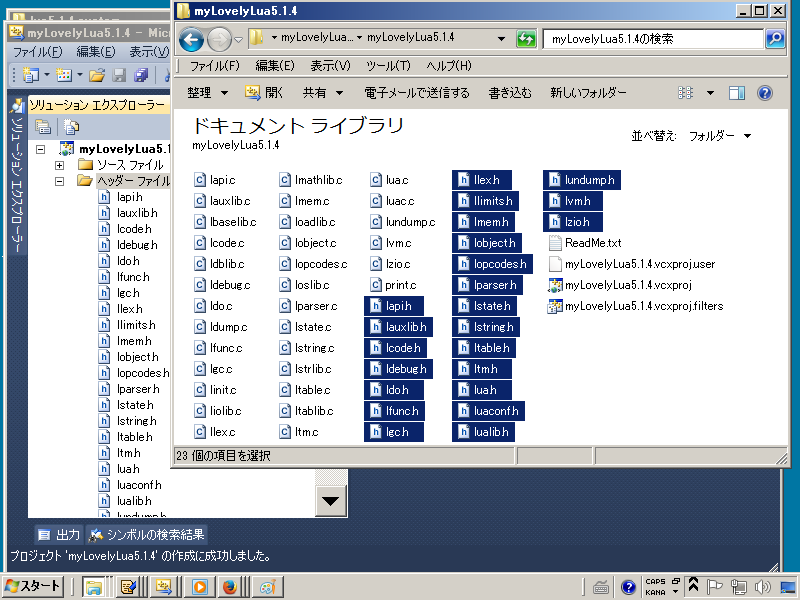The width and height of the screenshot is (800, 600).
Task: Open the 整理 dropdown menu
Action: pyautogui.click(x=207, y=93)
